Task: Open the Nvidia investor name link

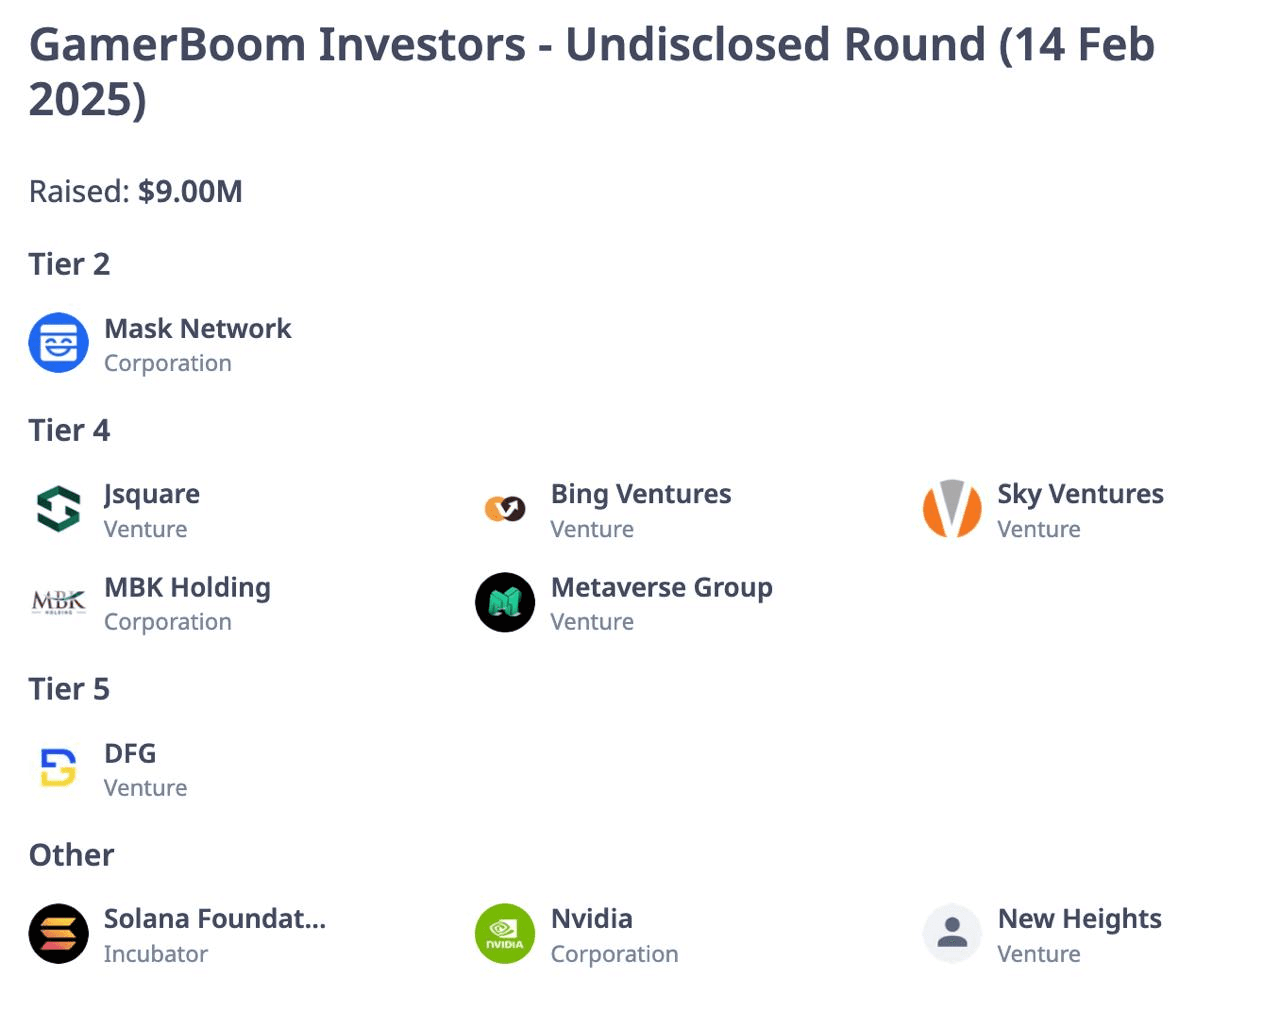Action: pyautogui.click(x=592, y=919)
